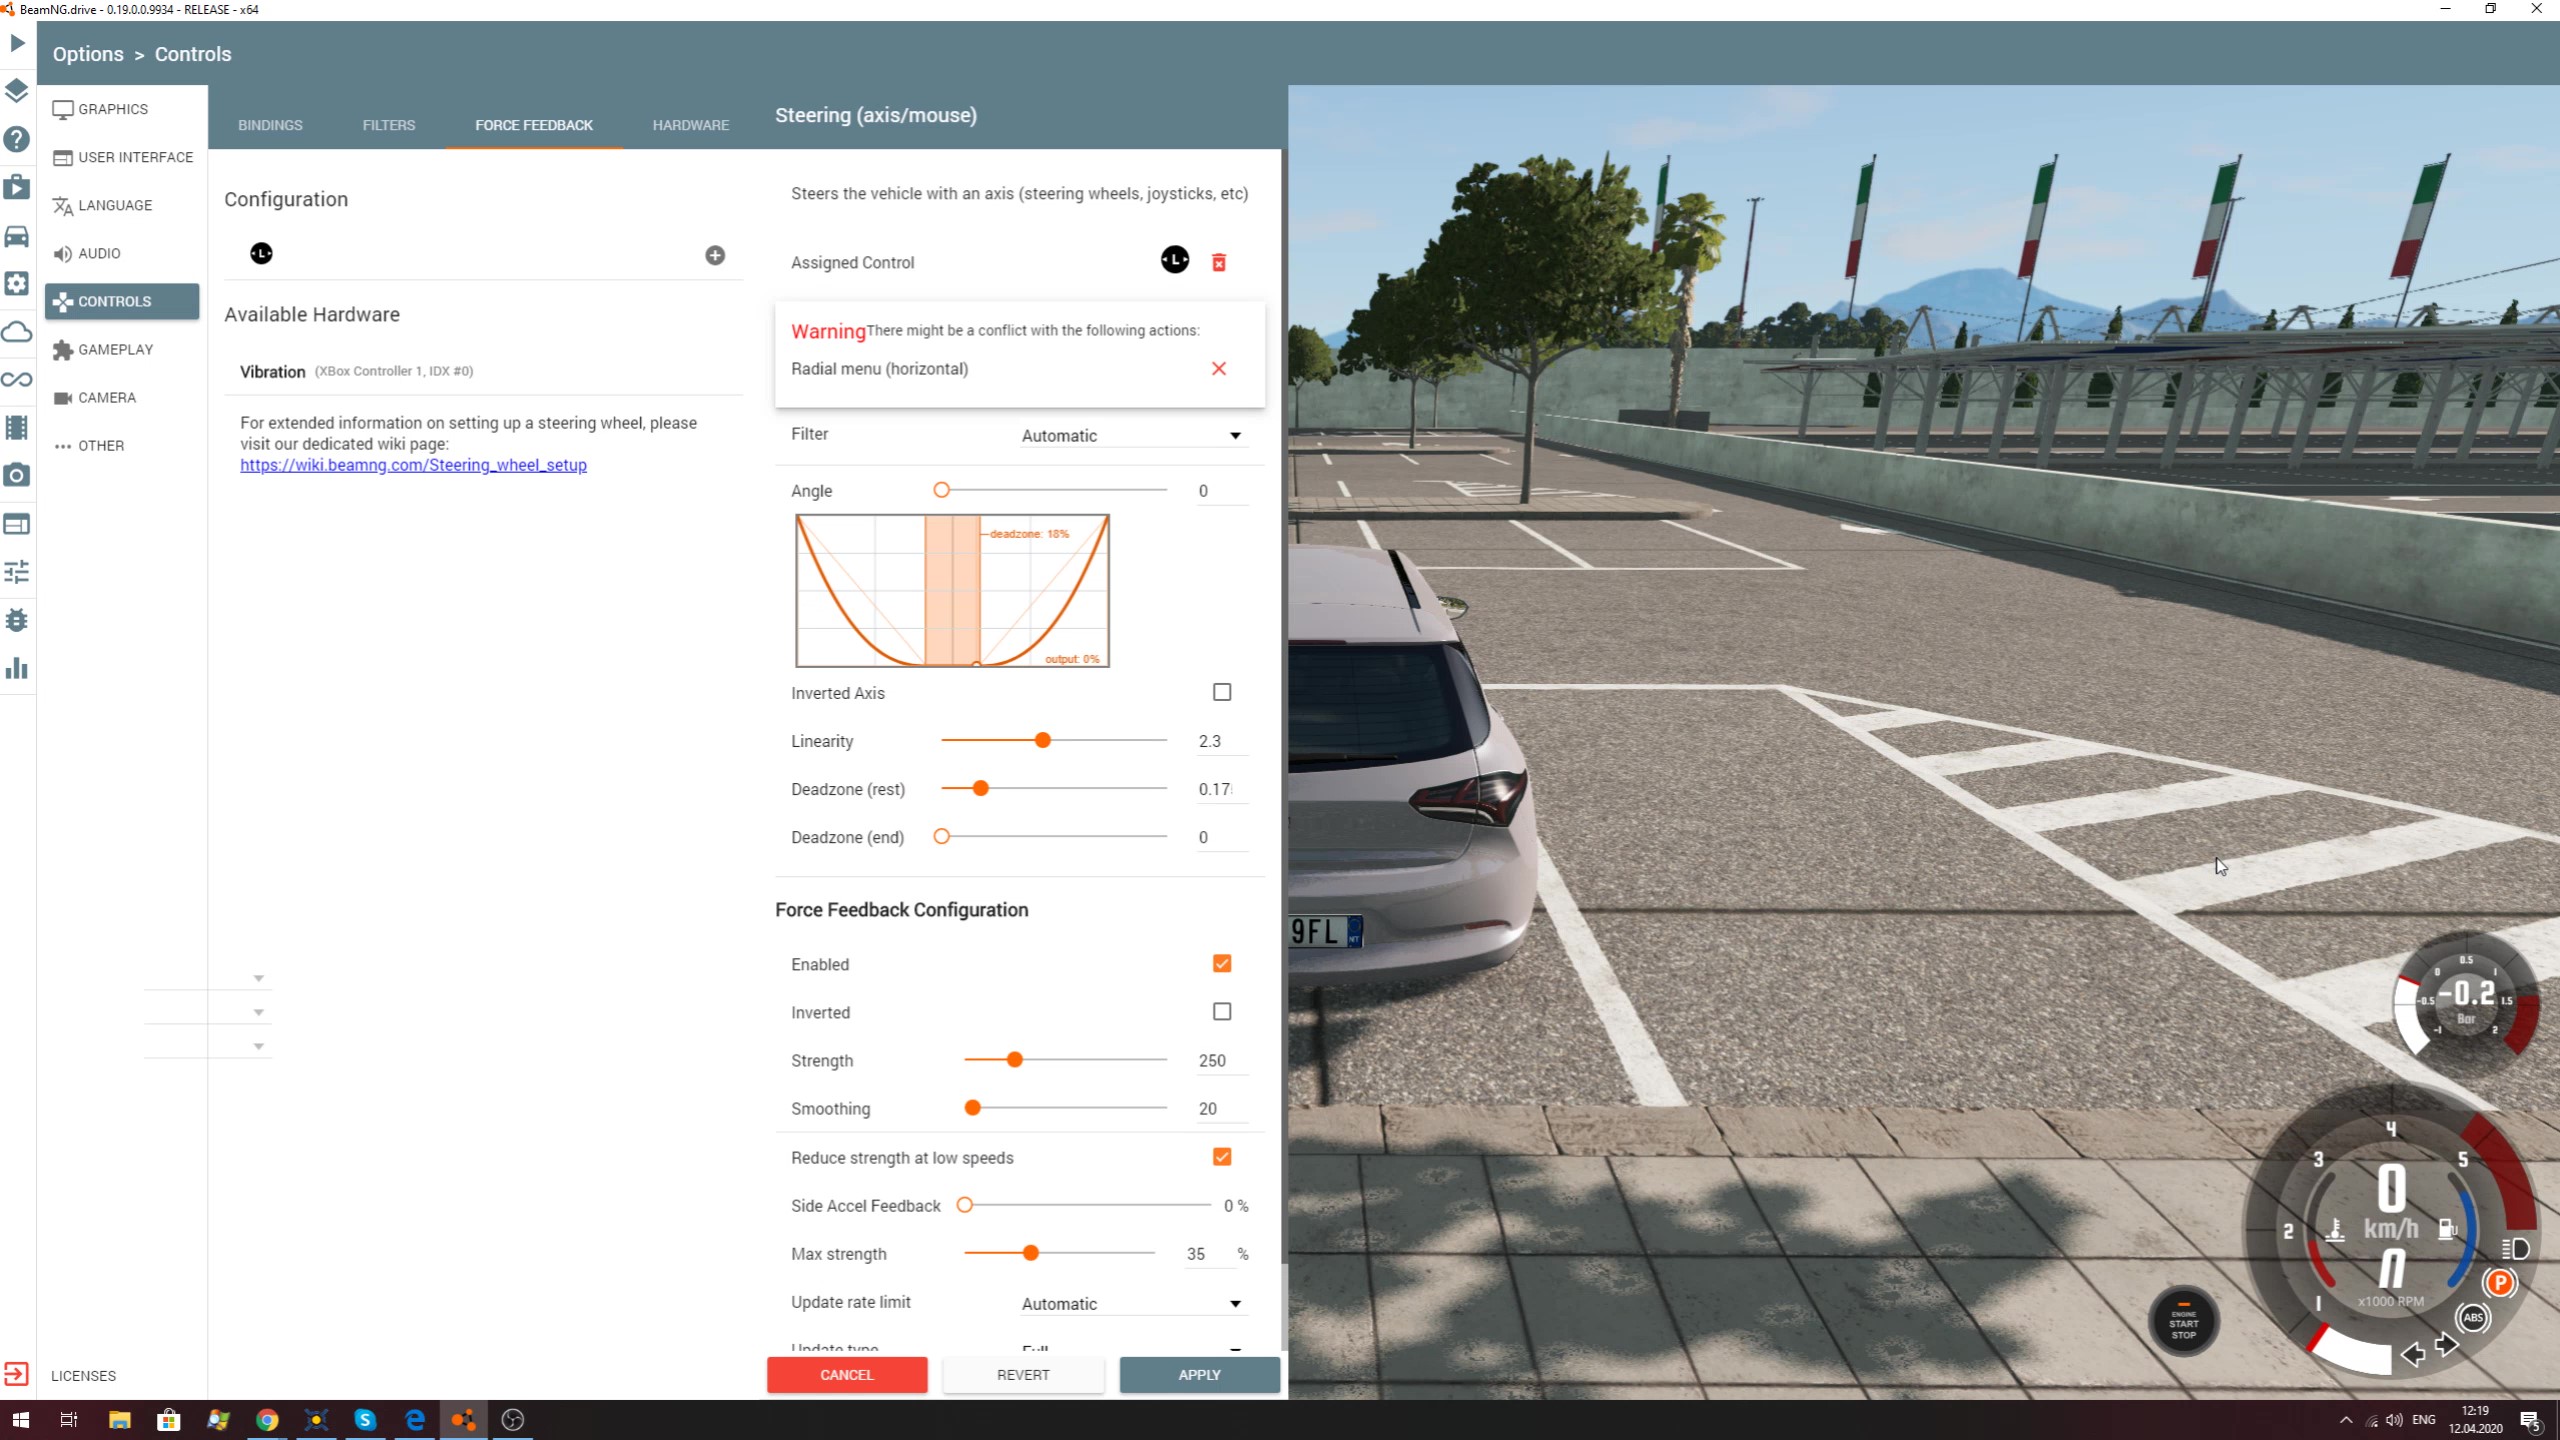Image resolution: width=2560 pixels, height=1440 pixels.
Task: Click the Apply button
Action: pos(1199,1375)
